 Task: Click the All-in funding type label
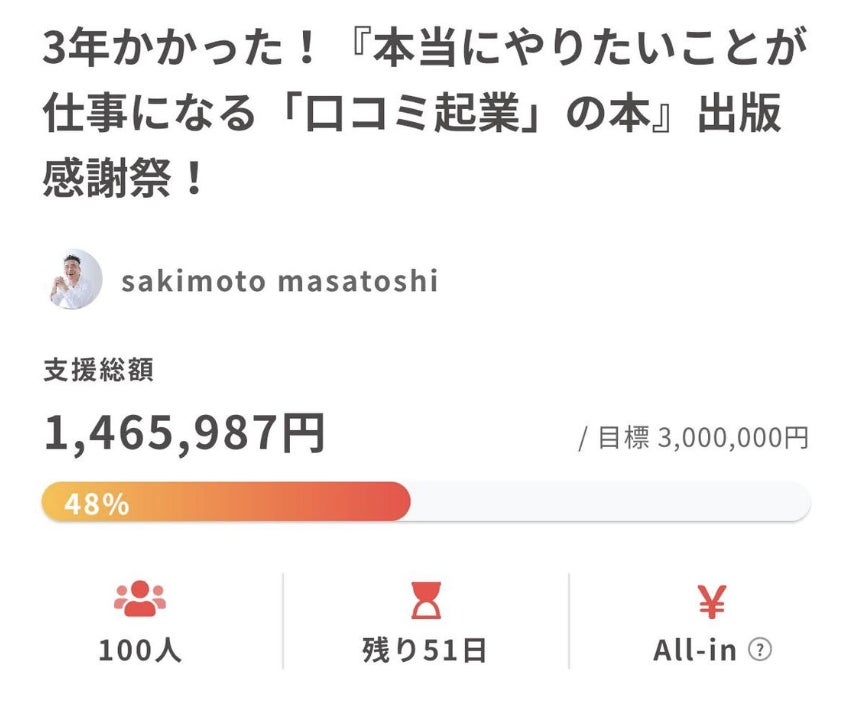pyautogui.click(x=695, y=650)
